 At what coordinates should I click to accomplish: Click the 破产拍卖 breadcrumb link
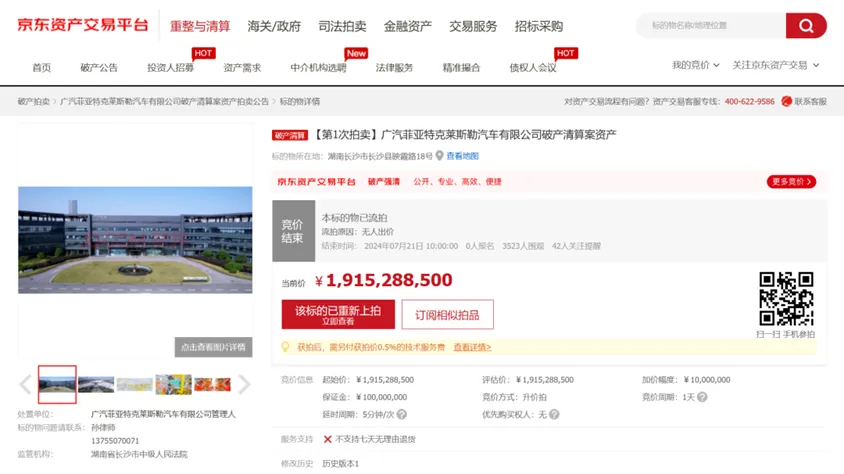pos(33,101)
